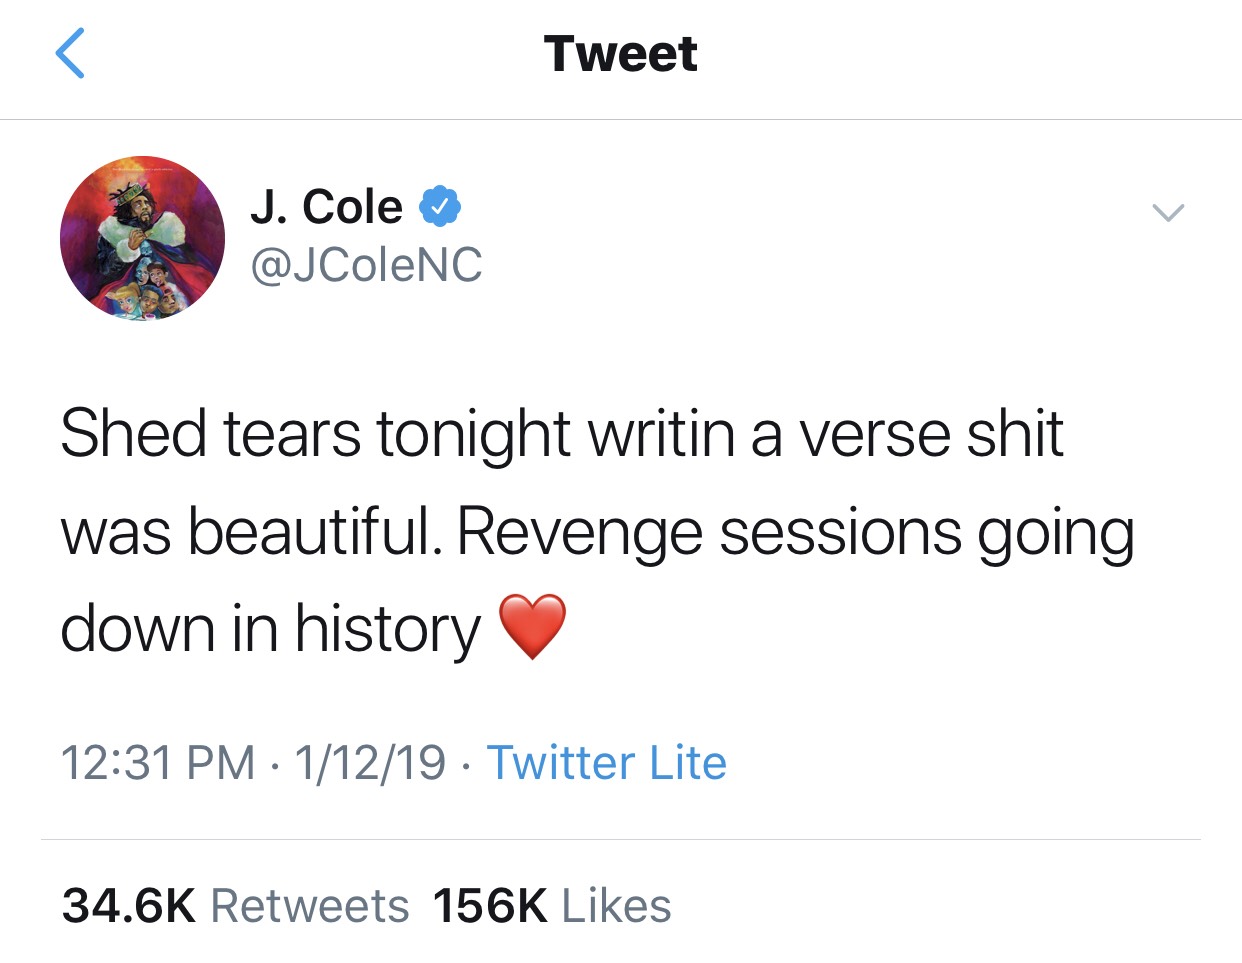1242x963 pixels.
Task: Click the Likes label
Action: 616,906
